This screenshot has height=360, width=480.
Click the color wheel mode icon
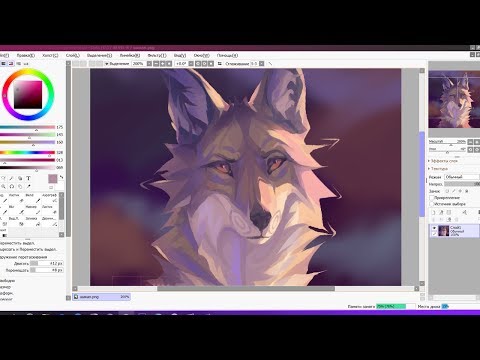pyautogui.click(x=3, y=63)
